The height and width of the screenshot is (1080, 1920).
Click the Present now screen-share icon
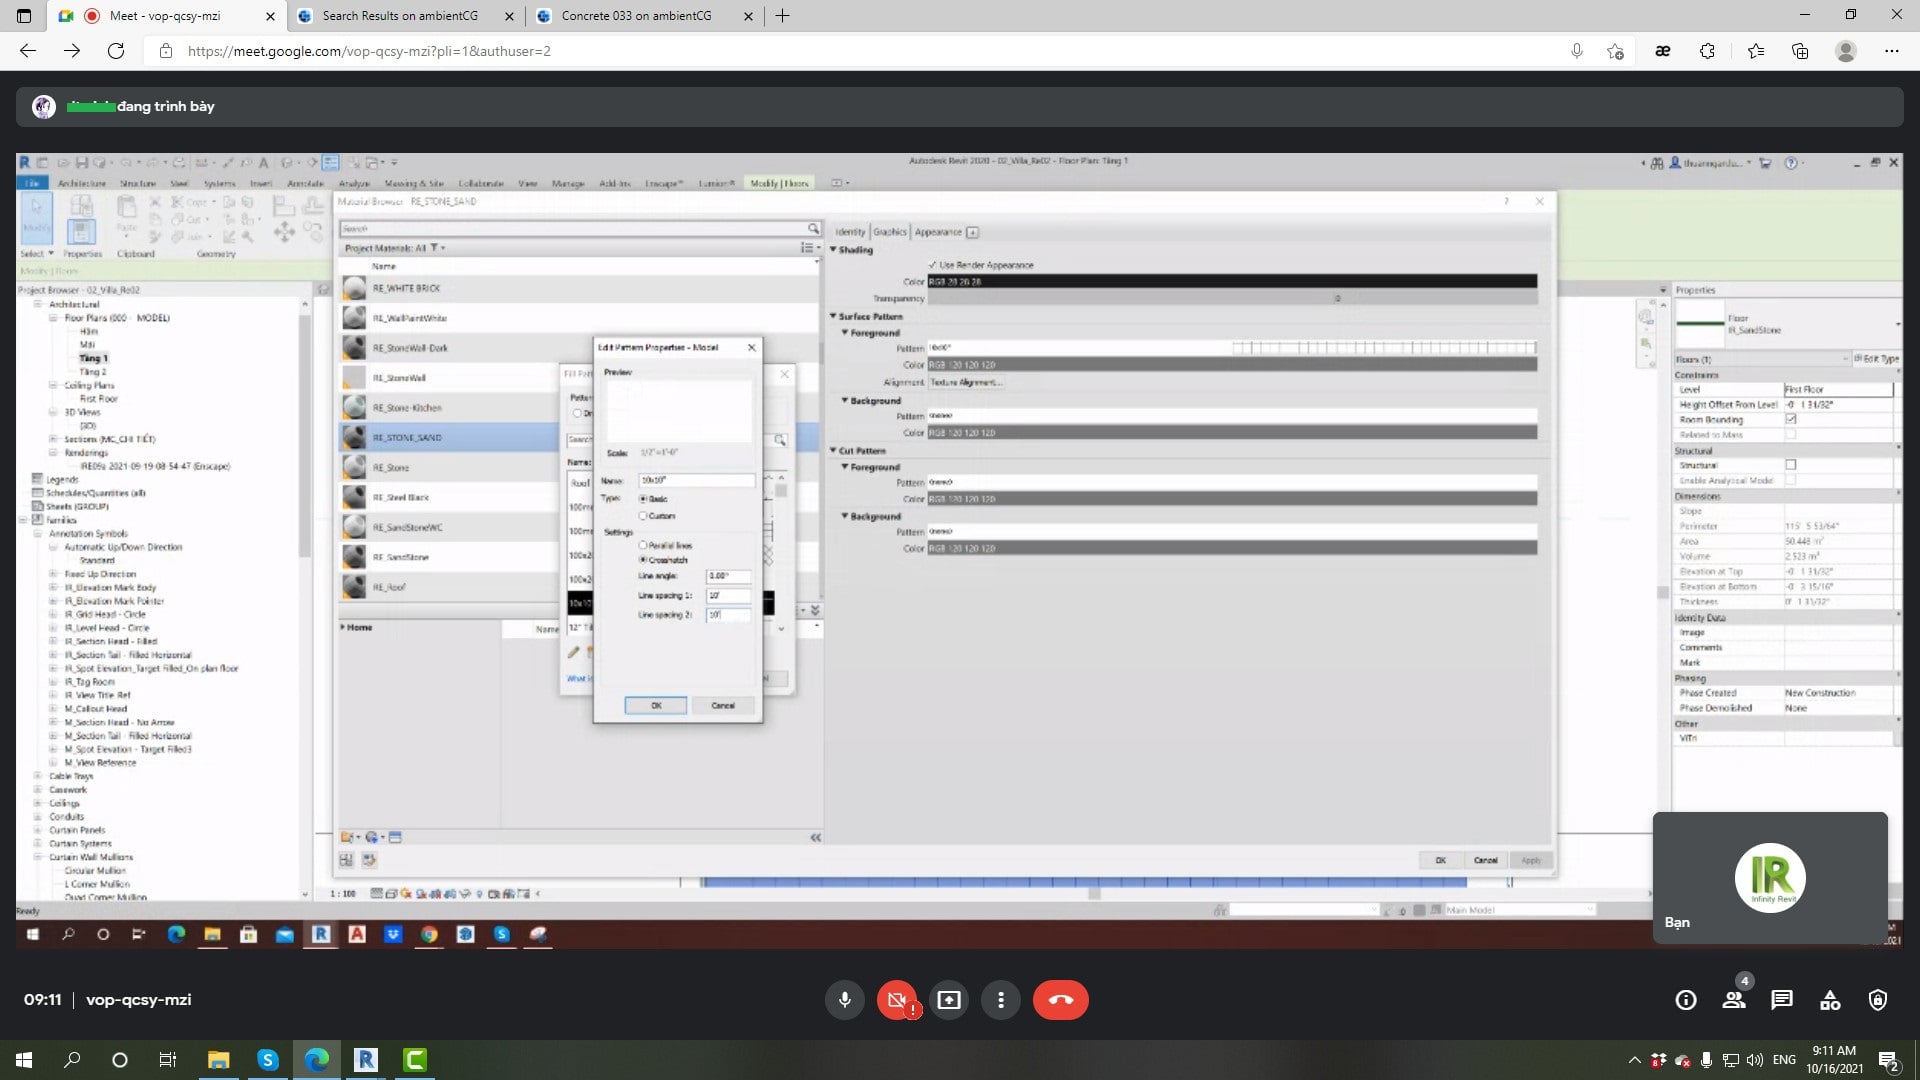[x=949, y=1000]
